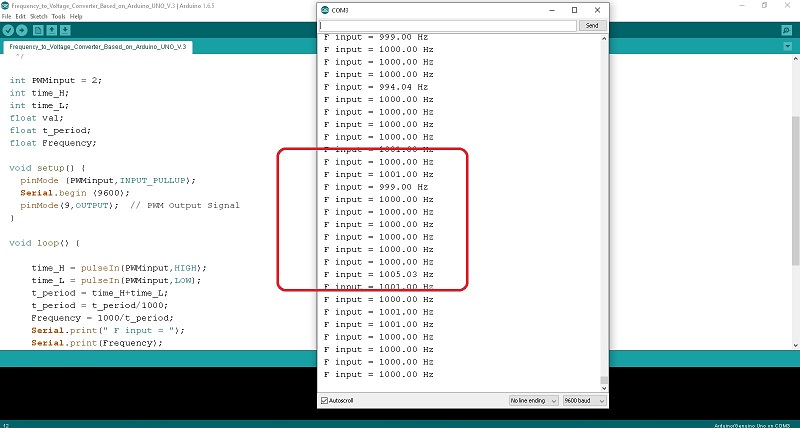Open the Tools menu
This screenshot has height=428, width=800.
click(59, 16)
